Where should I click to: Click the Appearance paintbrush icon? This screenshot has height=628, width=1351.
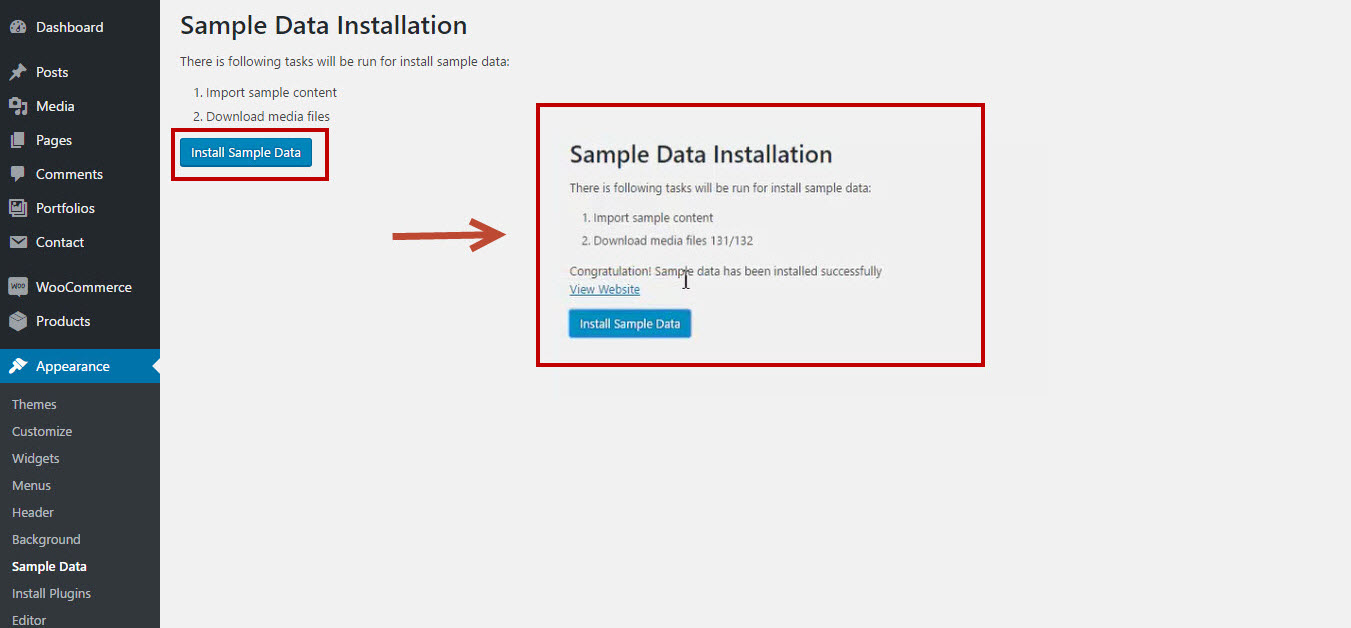(x=18, y=366)
